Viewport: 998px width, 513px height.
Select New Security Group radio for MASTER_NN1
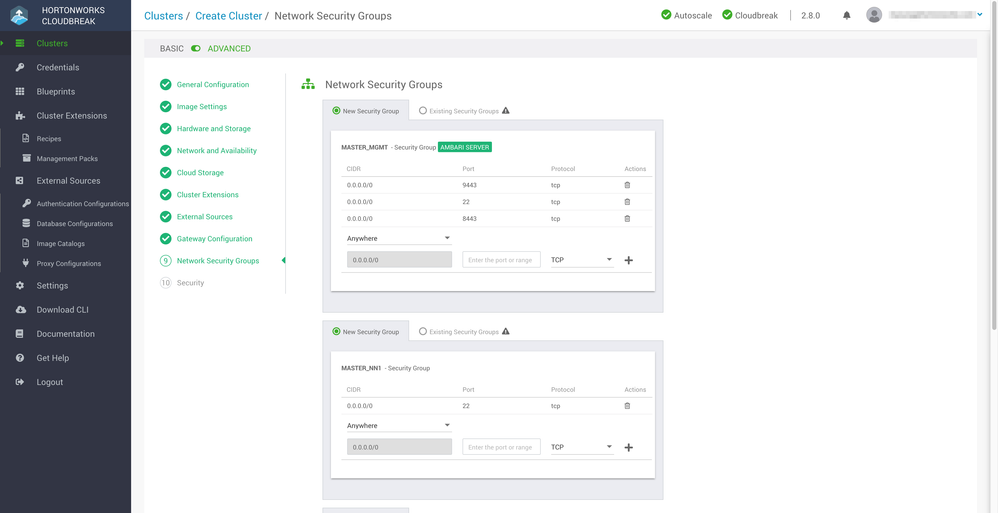tap(336, 332)
